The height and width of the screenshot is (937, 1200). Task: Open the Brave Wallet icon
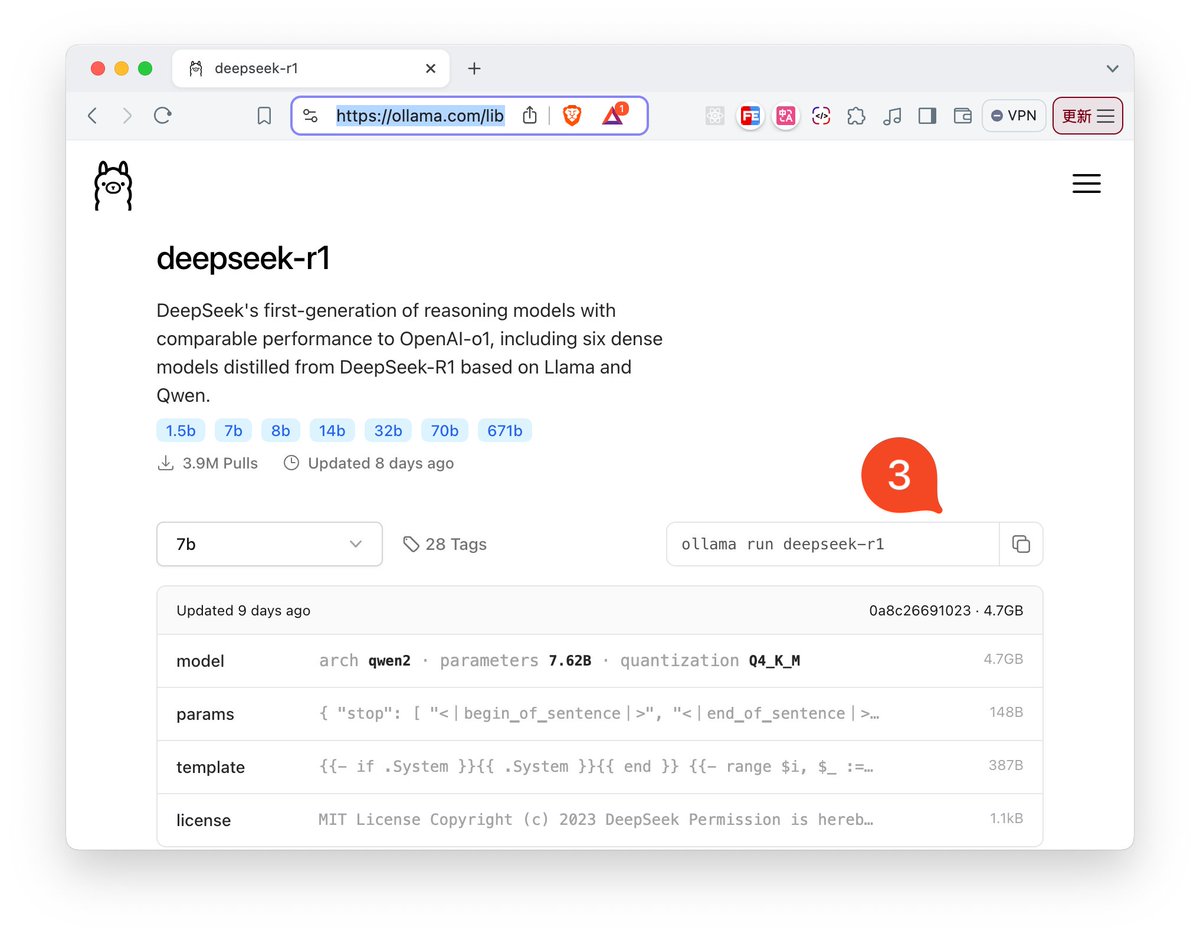tap(962, 116)
